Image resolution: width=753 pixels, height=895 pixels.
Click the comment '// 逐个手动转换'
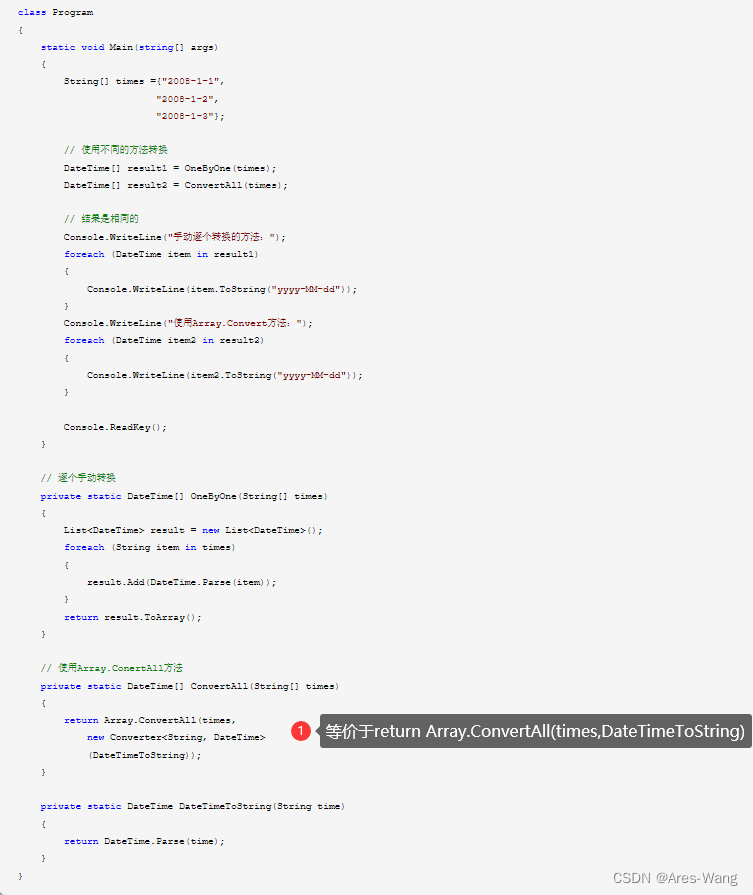[78, 478]
